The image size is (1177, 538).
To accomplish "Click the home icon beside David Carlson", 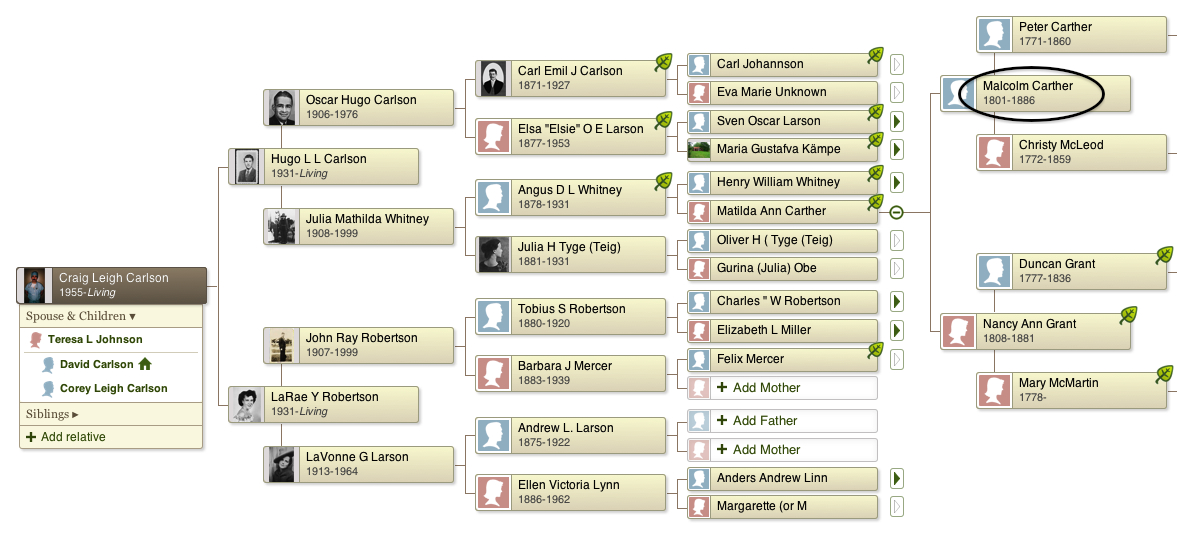I will [145, 364].
